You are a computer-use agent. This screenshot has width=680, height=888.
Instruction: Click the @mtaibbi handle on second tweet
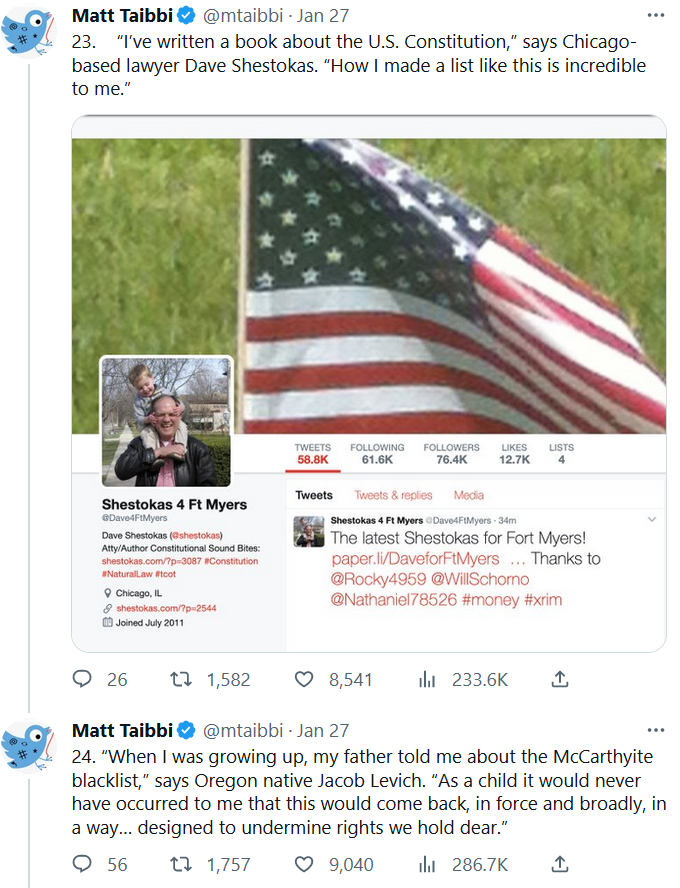click(241, 729)
